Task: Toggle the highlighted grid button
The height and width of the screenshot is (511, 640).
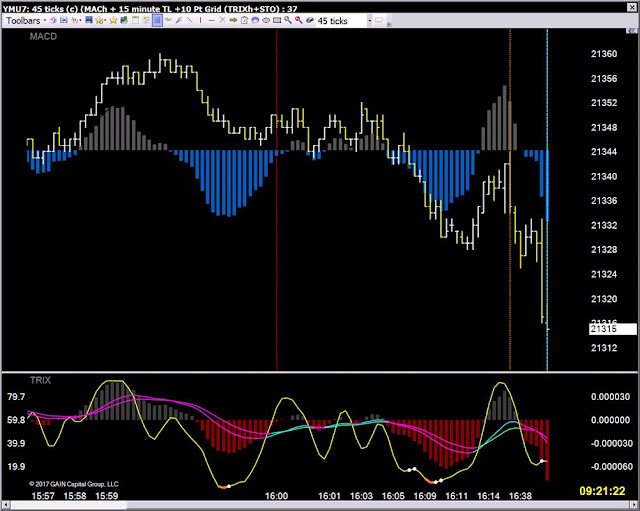Action: coord(157,20)
